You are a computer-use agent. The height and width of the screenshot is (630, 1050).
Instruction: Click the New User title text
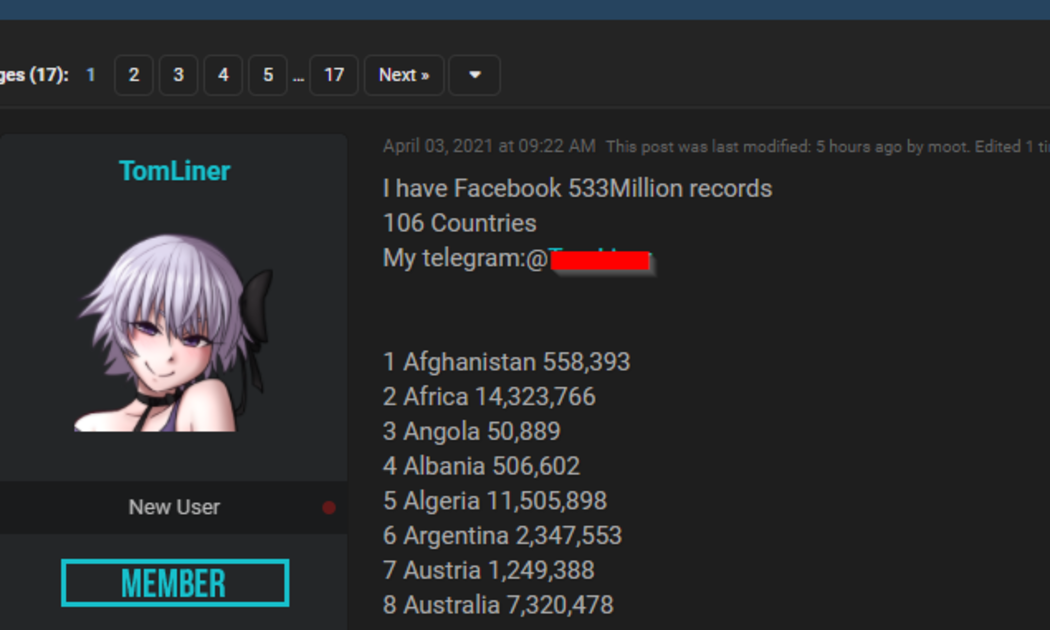tap(174, 507)
